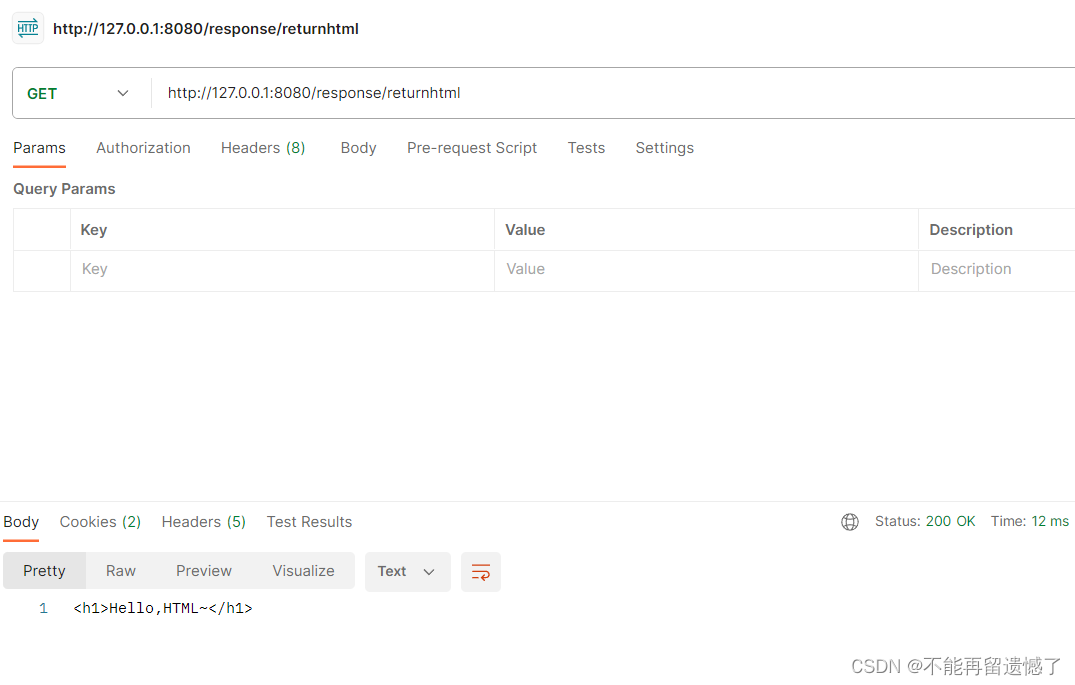Click the Time 12 ms text
The height and width of the screenshot is (685, 1075).
click(1030, 521)
